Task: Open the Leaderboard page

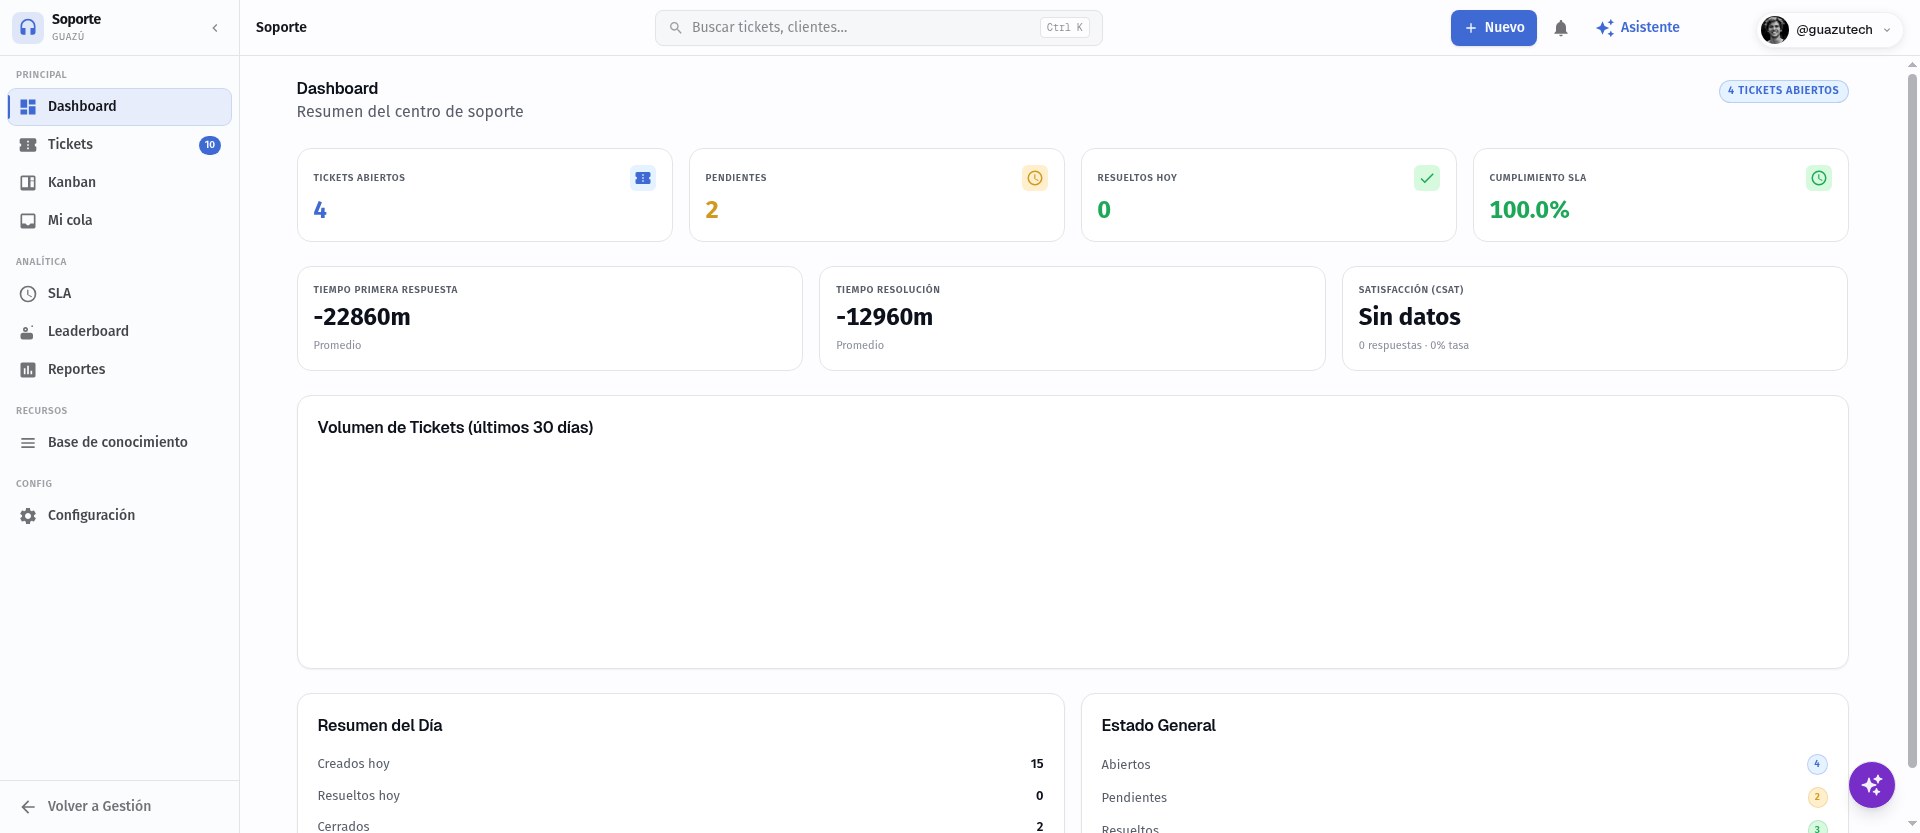Action: (x=120, y=332)
